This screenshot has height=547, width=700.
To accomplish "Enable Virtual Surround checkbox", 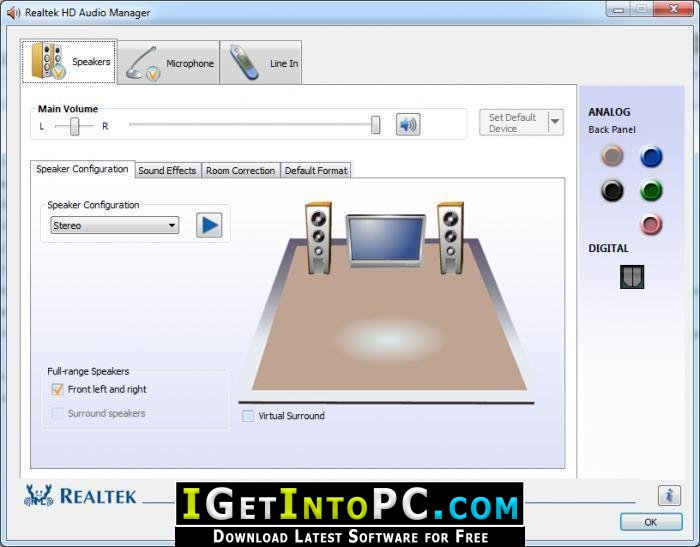I will click(x=247, y=416).
